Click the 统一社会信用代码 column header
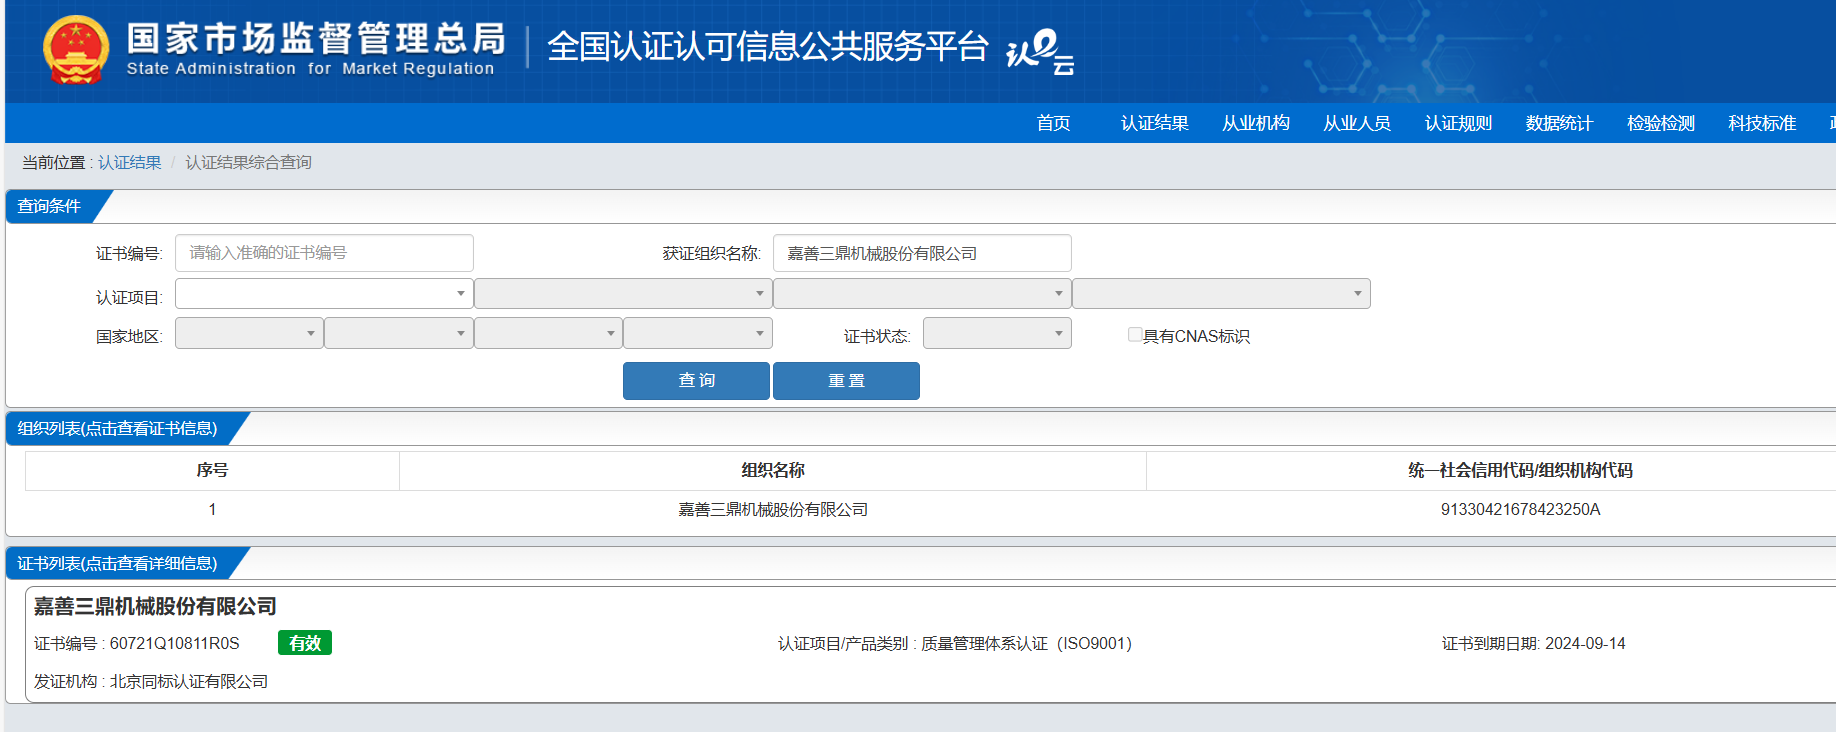This screenshot has height=732, width=1836. (1520, 470)
